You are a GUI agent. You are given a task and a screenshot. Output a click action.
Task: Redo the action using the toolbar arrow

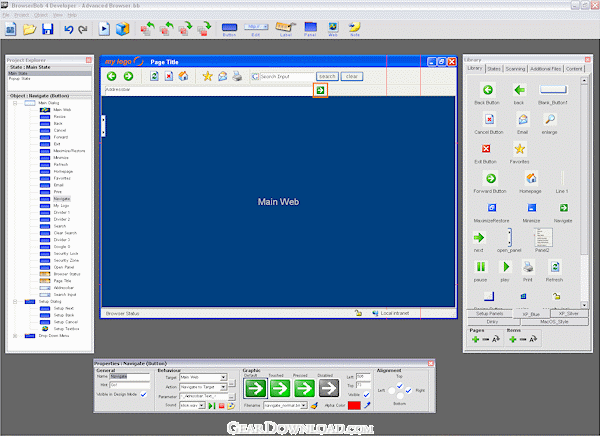pos(83,29)
